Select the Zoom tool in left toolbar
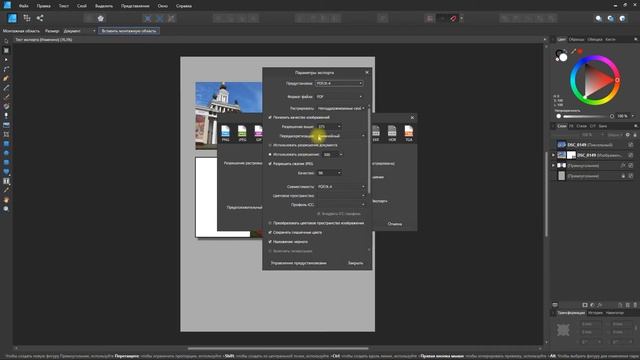Screen dimensions: 640x360 click(x=6, y=209)
